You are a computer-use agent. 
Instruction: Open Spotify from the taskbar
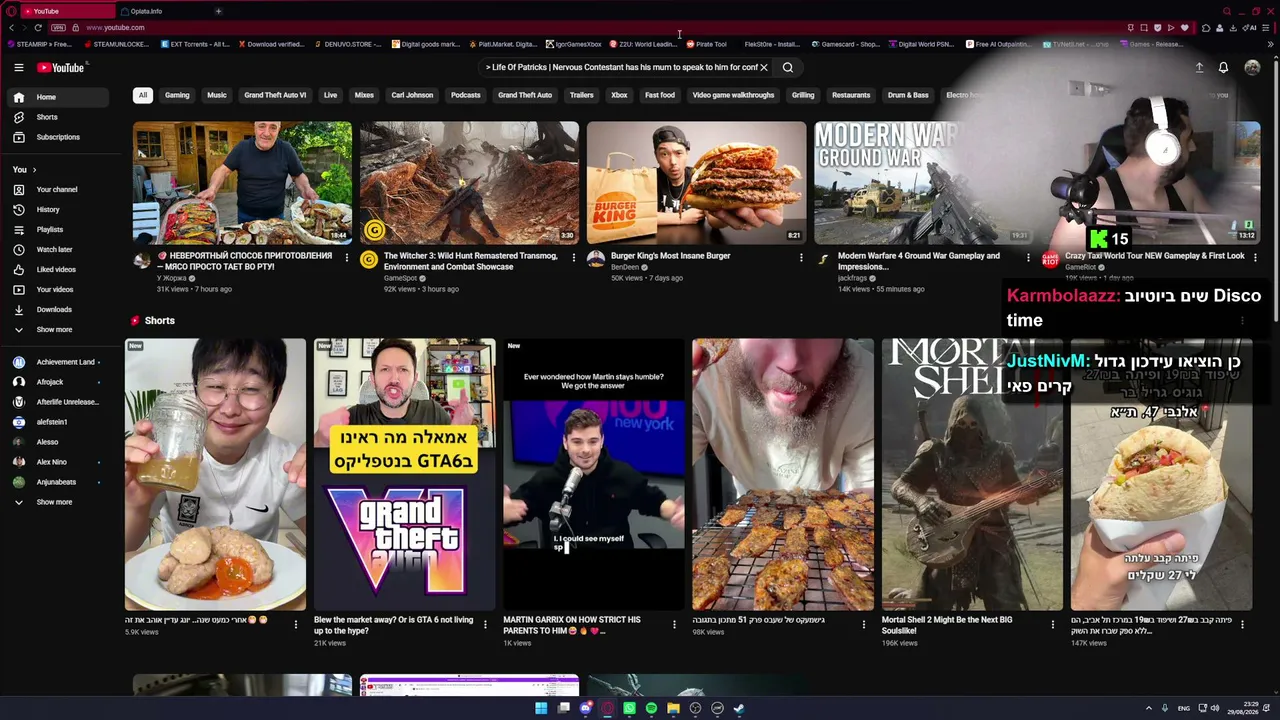point(651,708)
